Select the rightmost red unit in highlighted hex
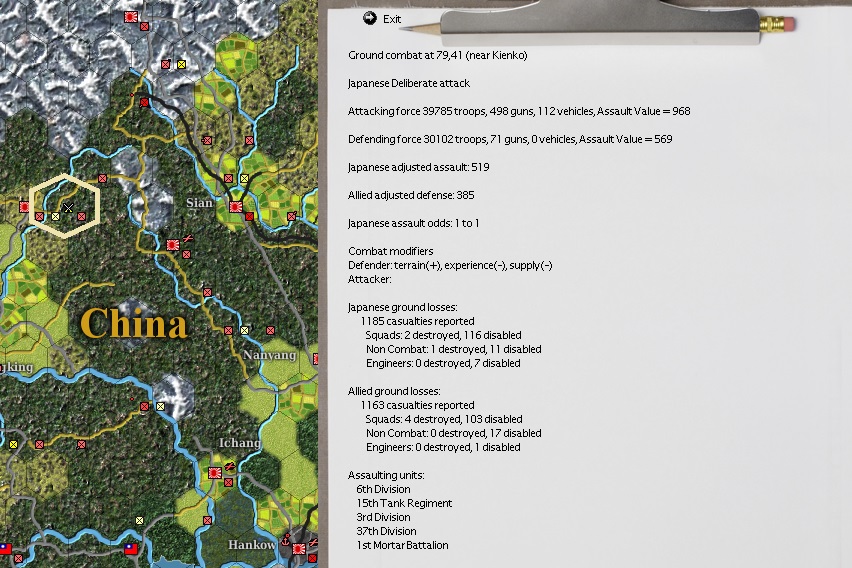 81,216
